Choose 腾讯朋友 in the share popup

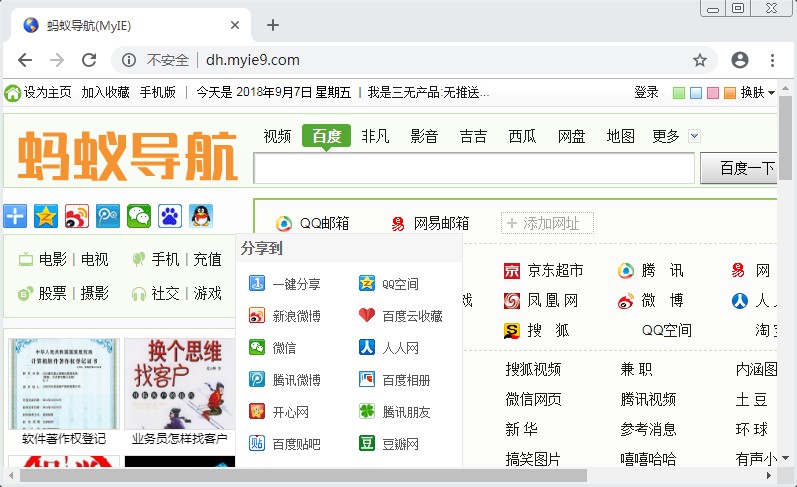[x=394, y=412]
